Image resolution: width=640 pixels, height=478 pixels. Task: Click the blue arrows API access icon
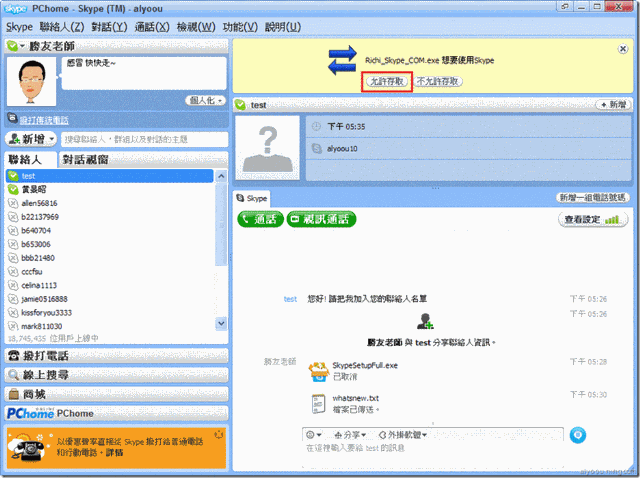coord(342,60)
